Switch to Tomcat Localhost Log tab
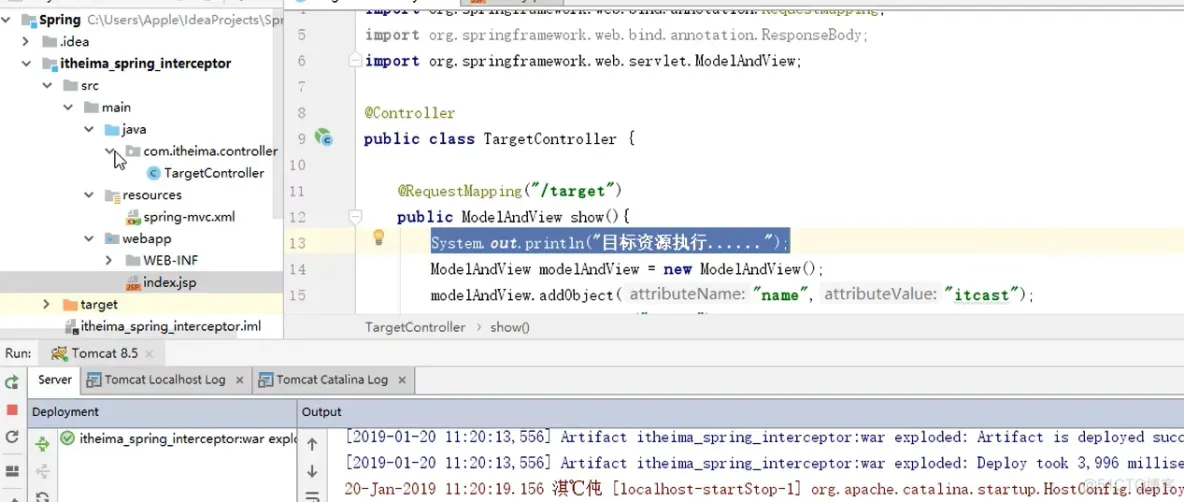Image resolution: width=1184 pixels, height=502 pixels. point(165,380)
